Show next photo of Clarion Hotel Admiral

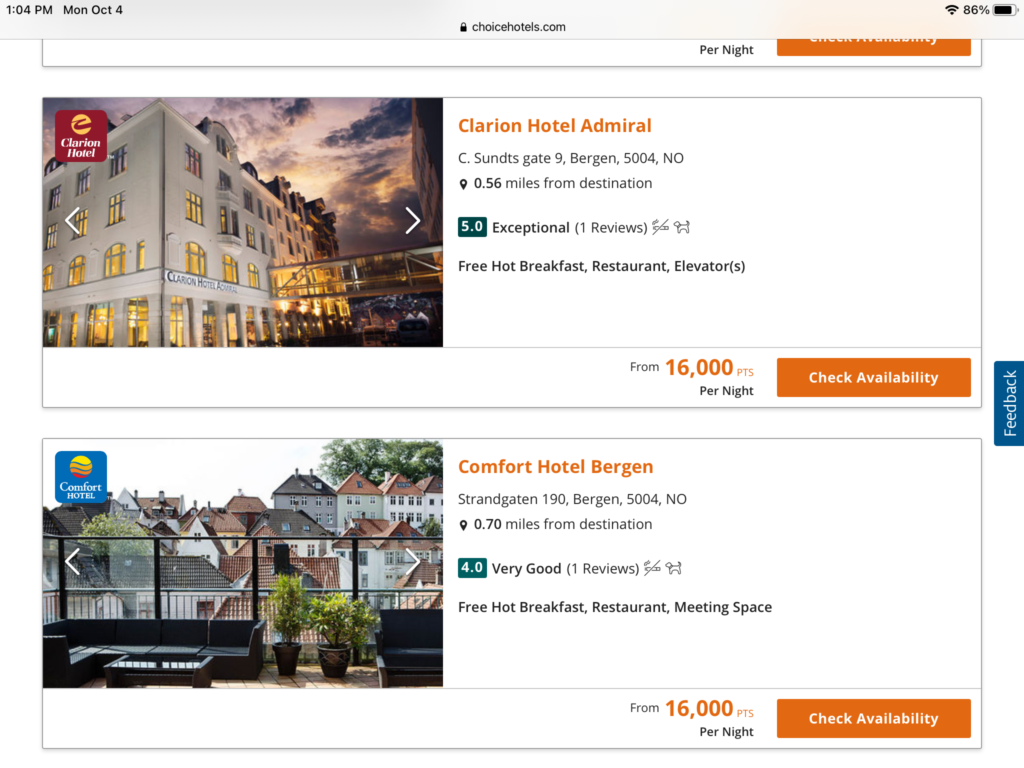tap(413, 221)
